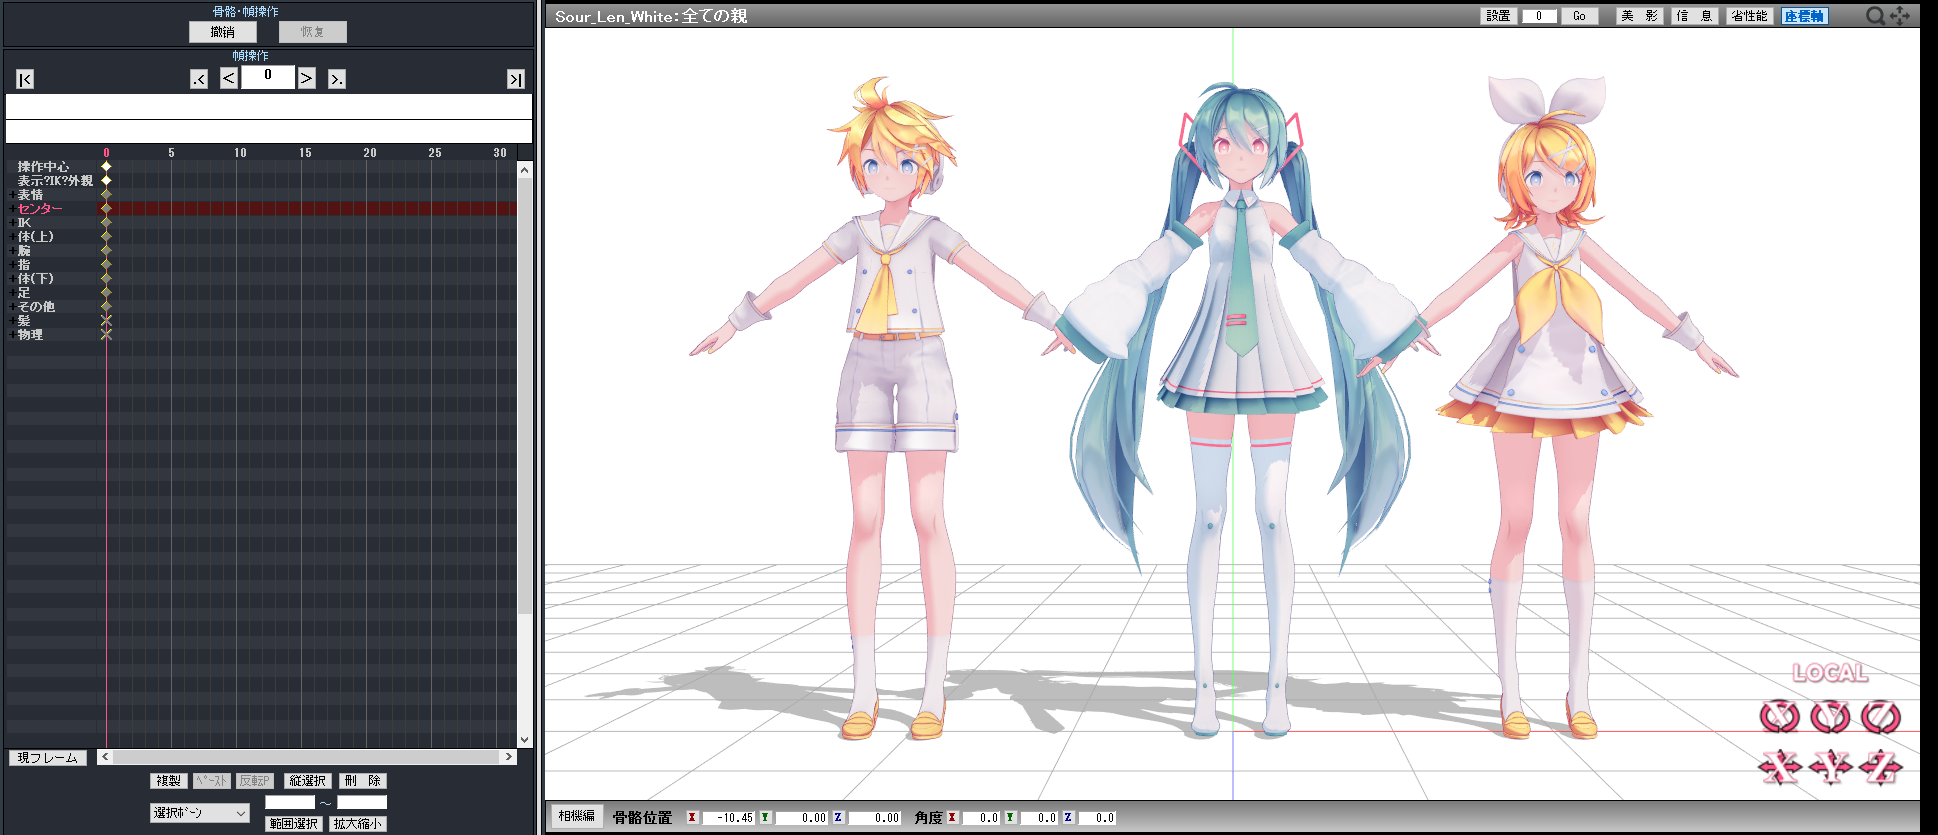Expand the 体(上) bone group
The width and height of the screenshot is (1938, 835).
(12, 237)
